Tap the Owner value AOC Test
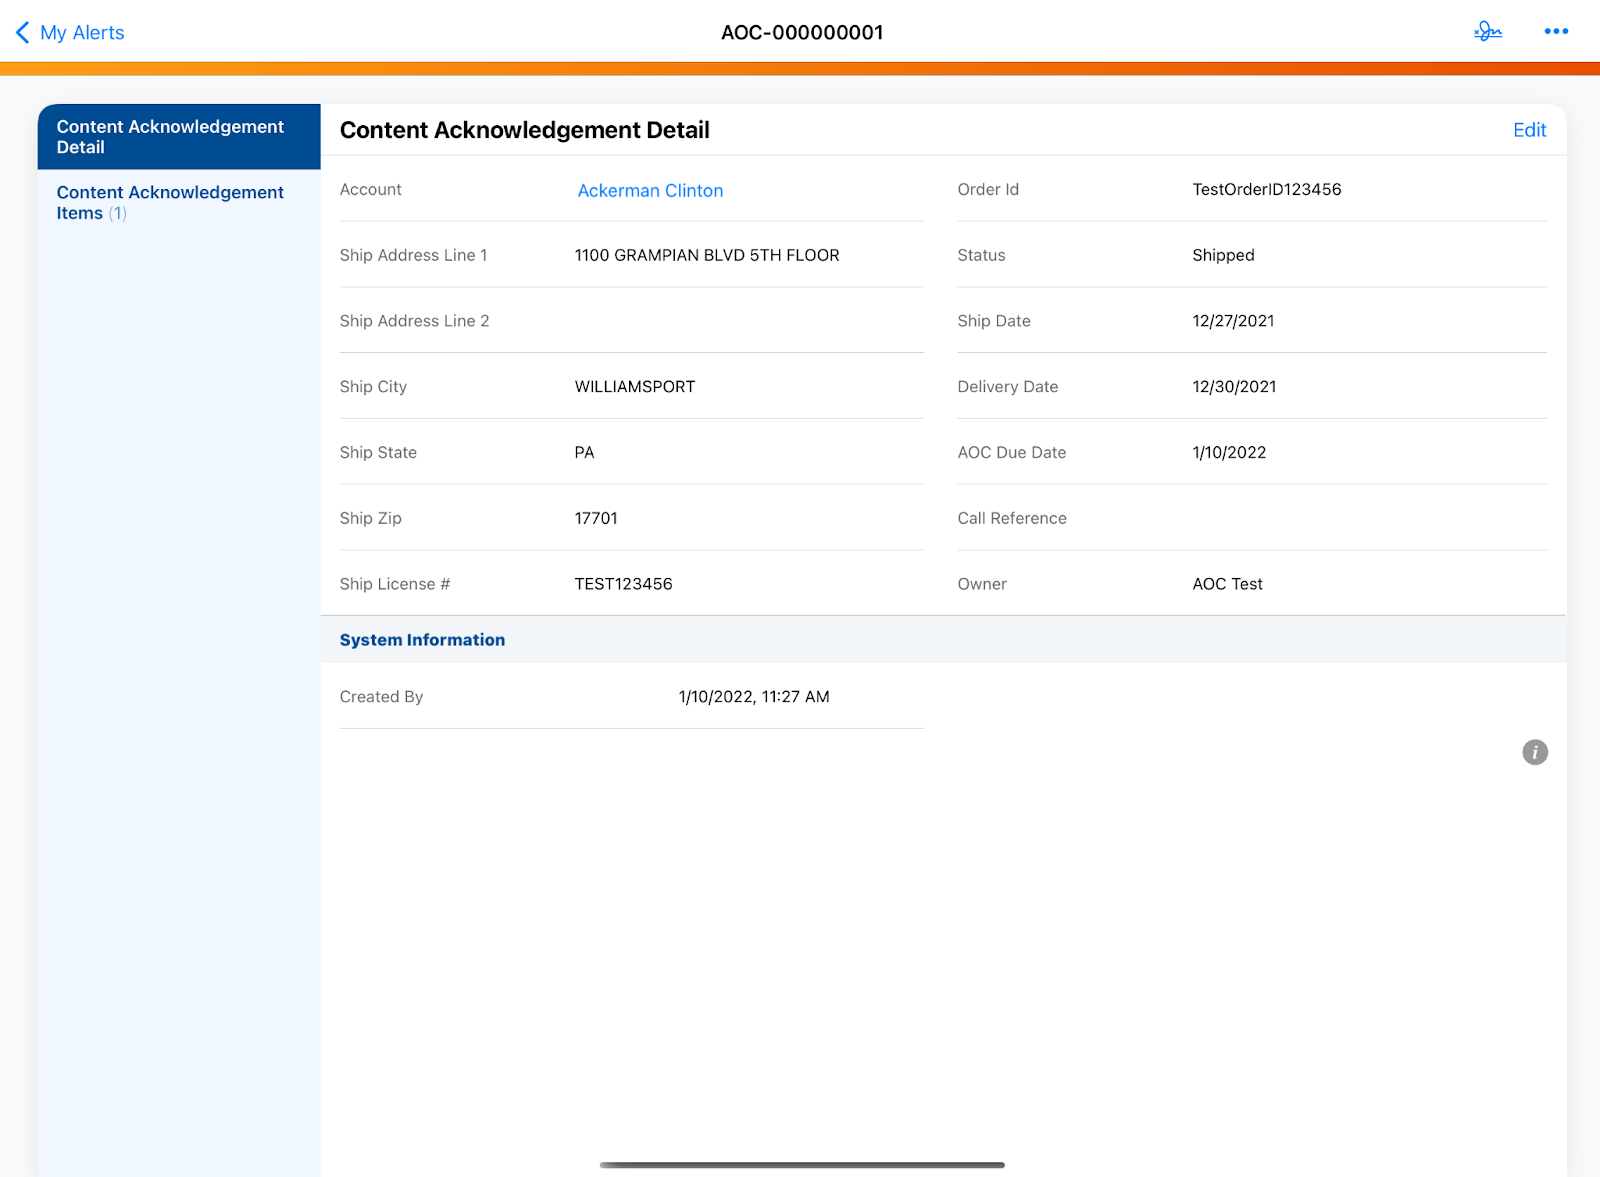Screen dimensions: 1600x1177 [1226, 584]
